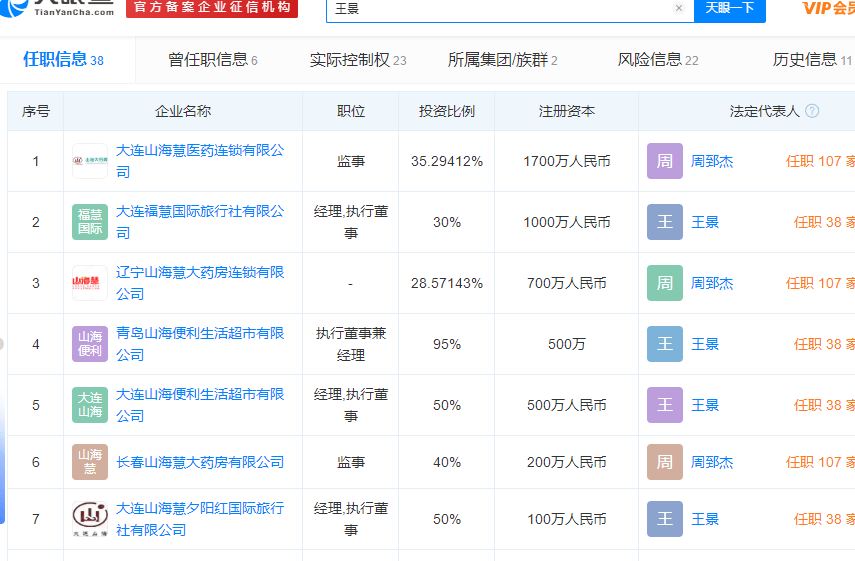
Task: Click 王景 avatar in row 2
Action: point(665,222)
